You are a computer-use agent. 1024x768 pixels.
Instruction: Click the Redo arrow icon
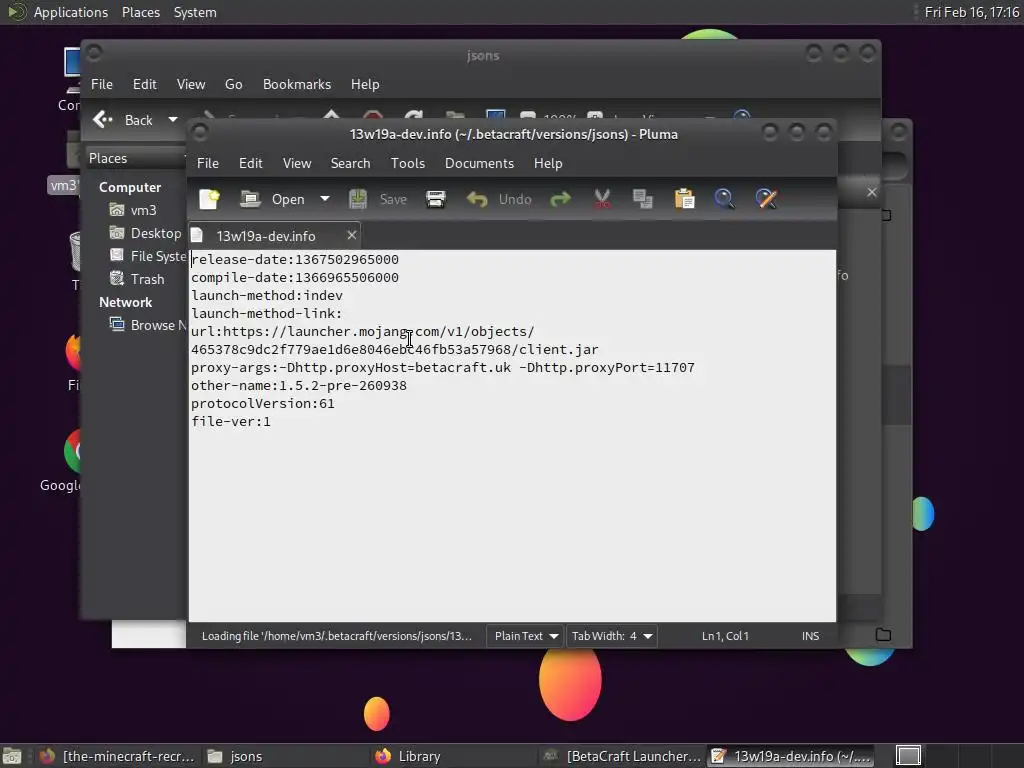tap(560, 199)
